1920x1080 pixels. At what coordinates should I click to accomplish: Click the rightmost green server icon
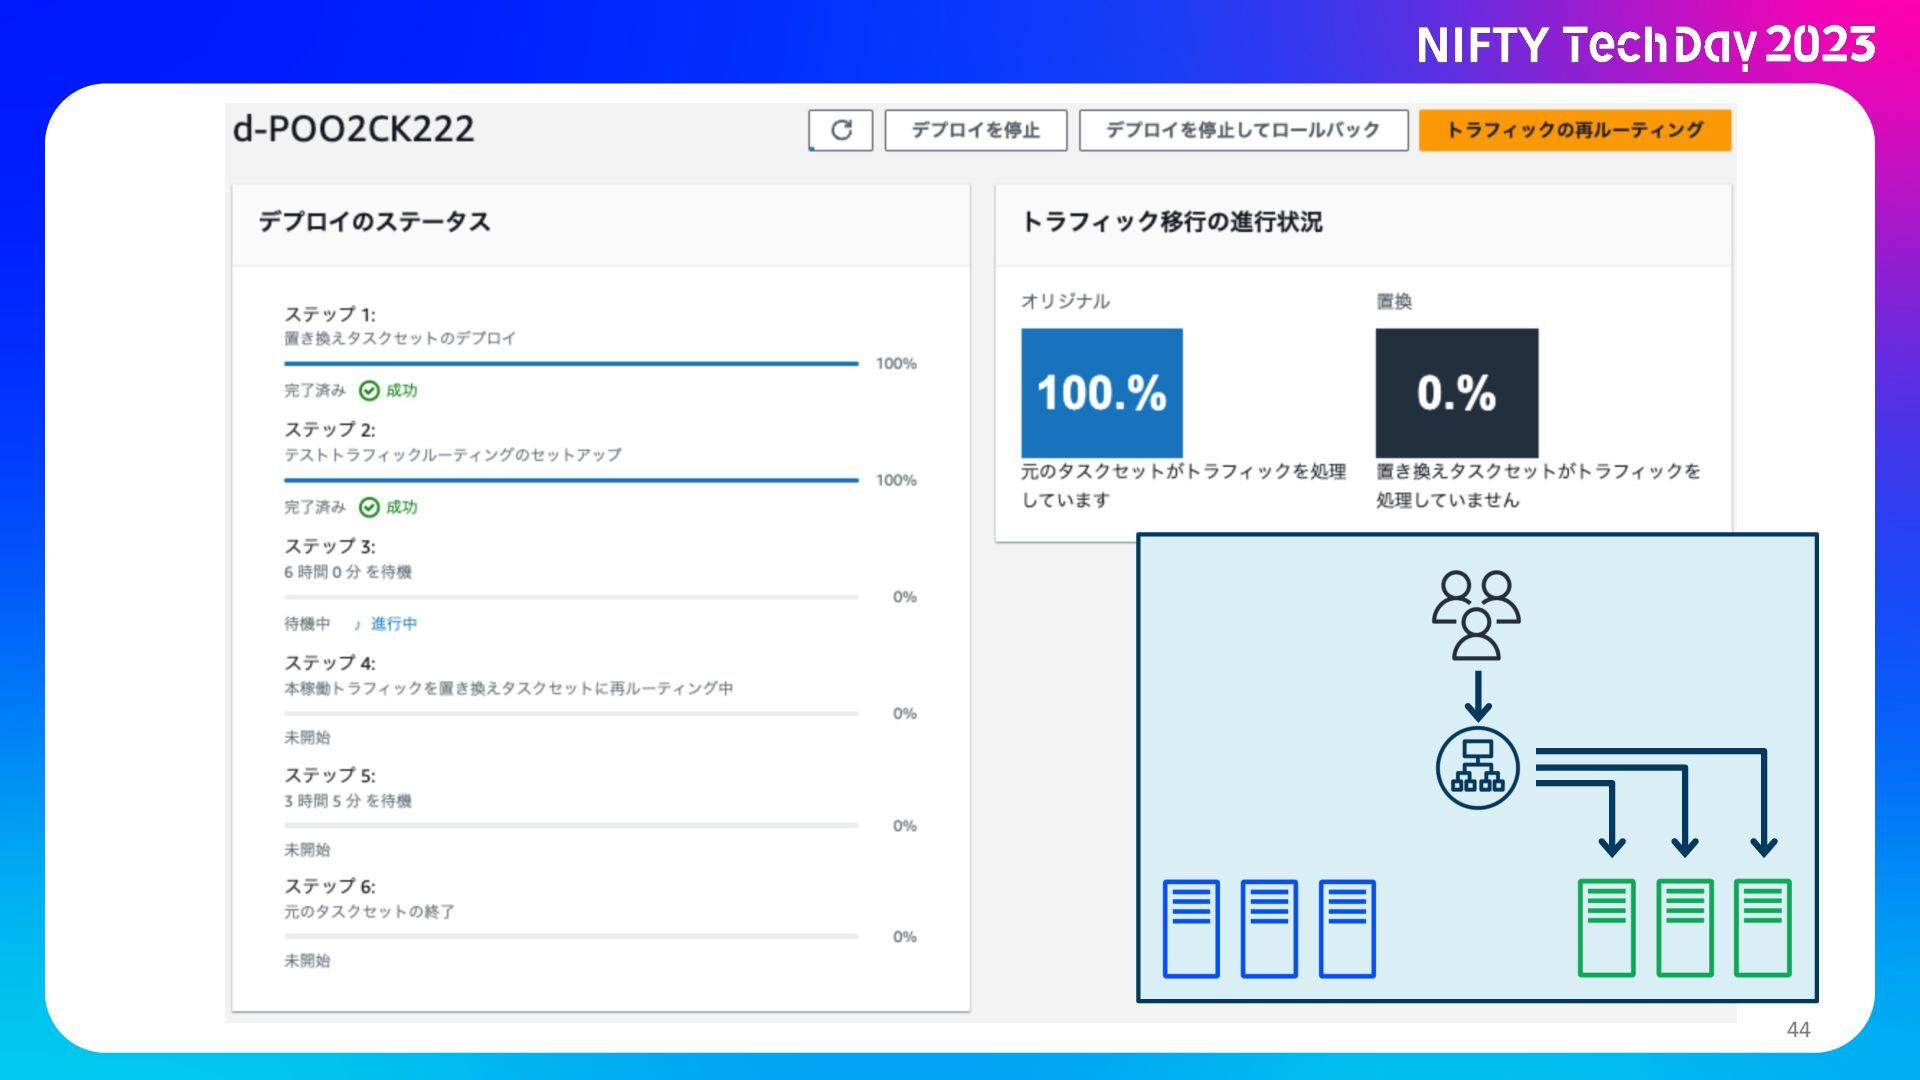1762,928
